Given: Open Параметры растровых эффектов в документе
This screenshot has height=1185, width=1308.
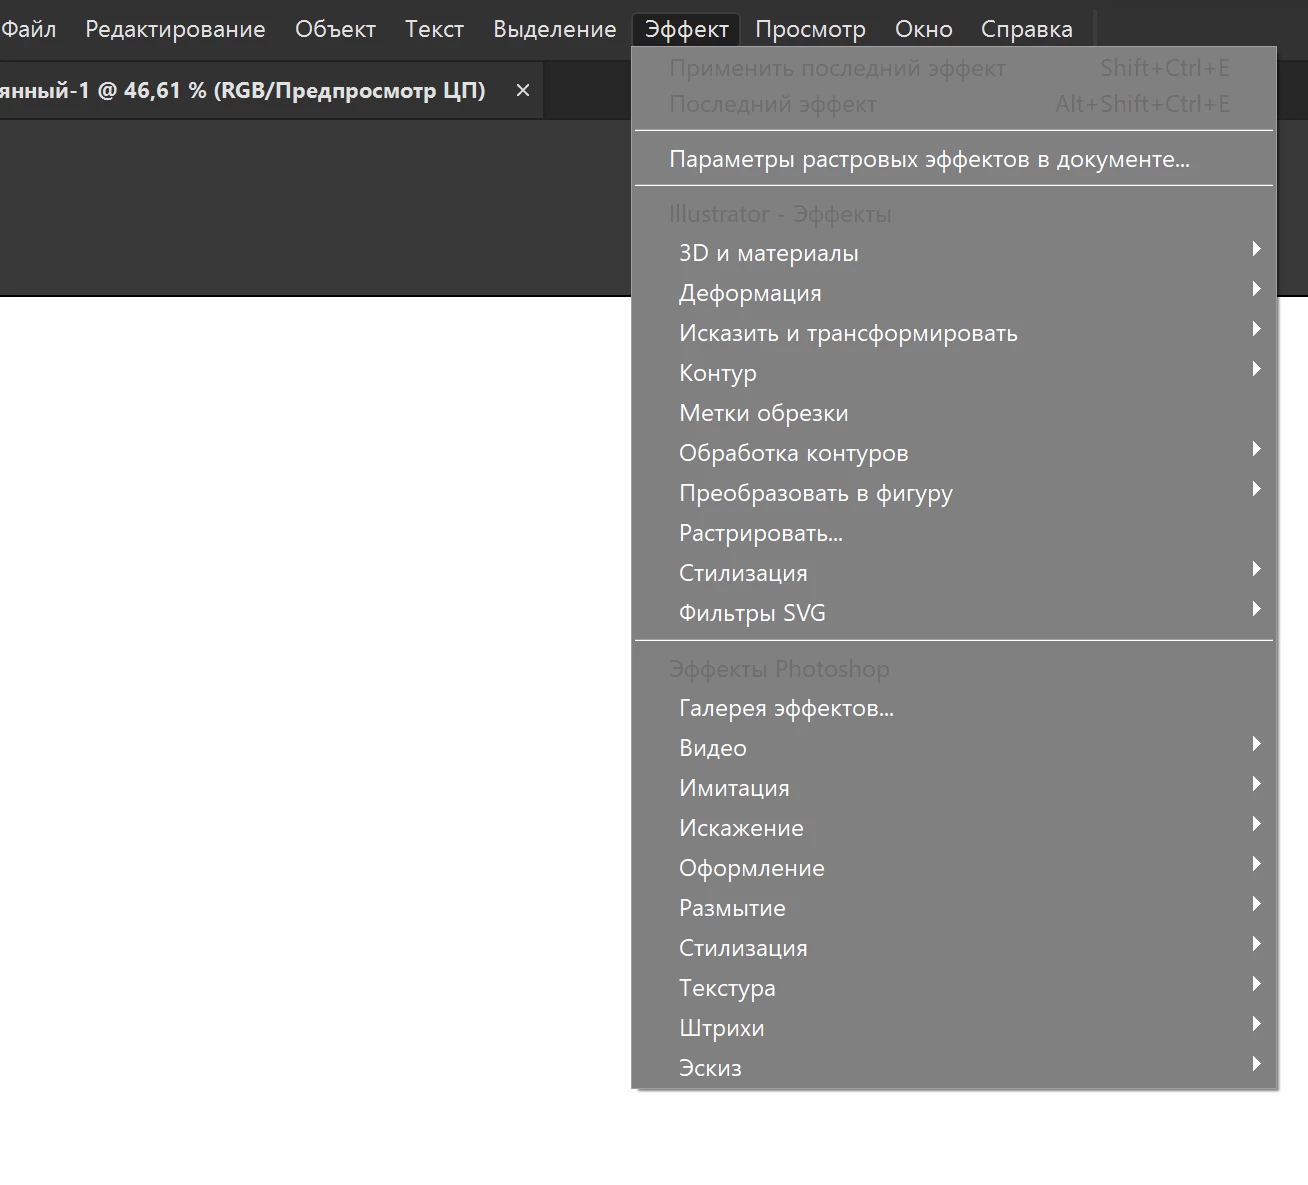Looking at the screenshot, I should pyautogui.click(x=954, y=159).
